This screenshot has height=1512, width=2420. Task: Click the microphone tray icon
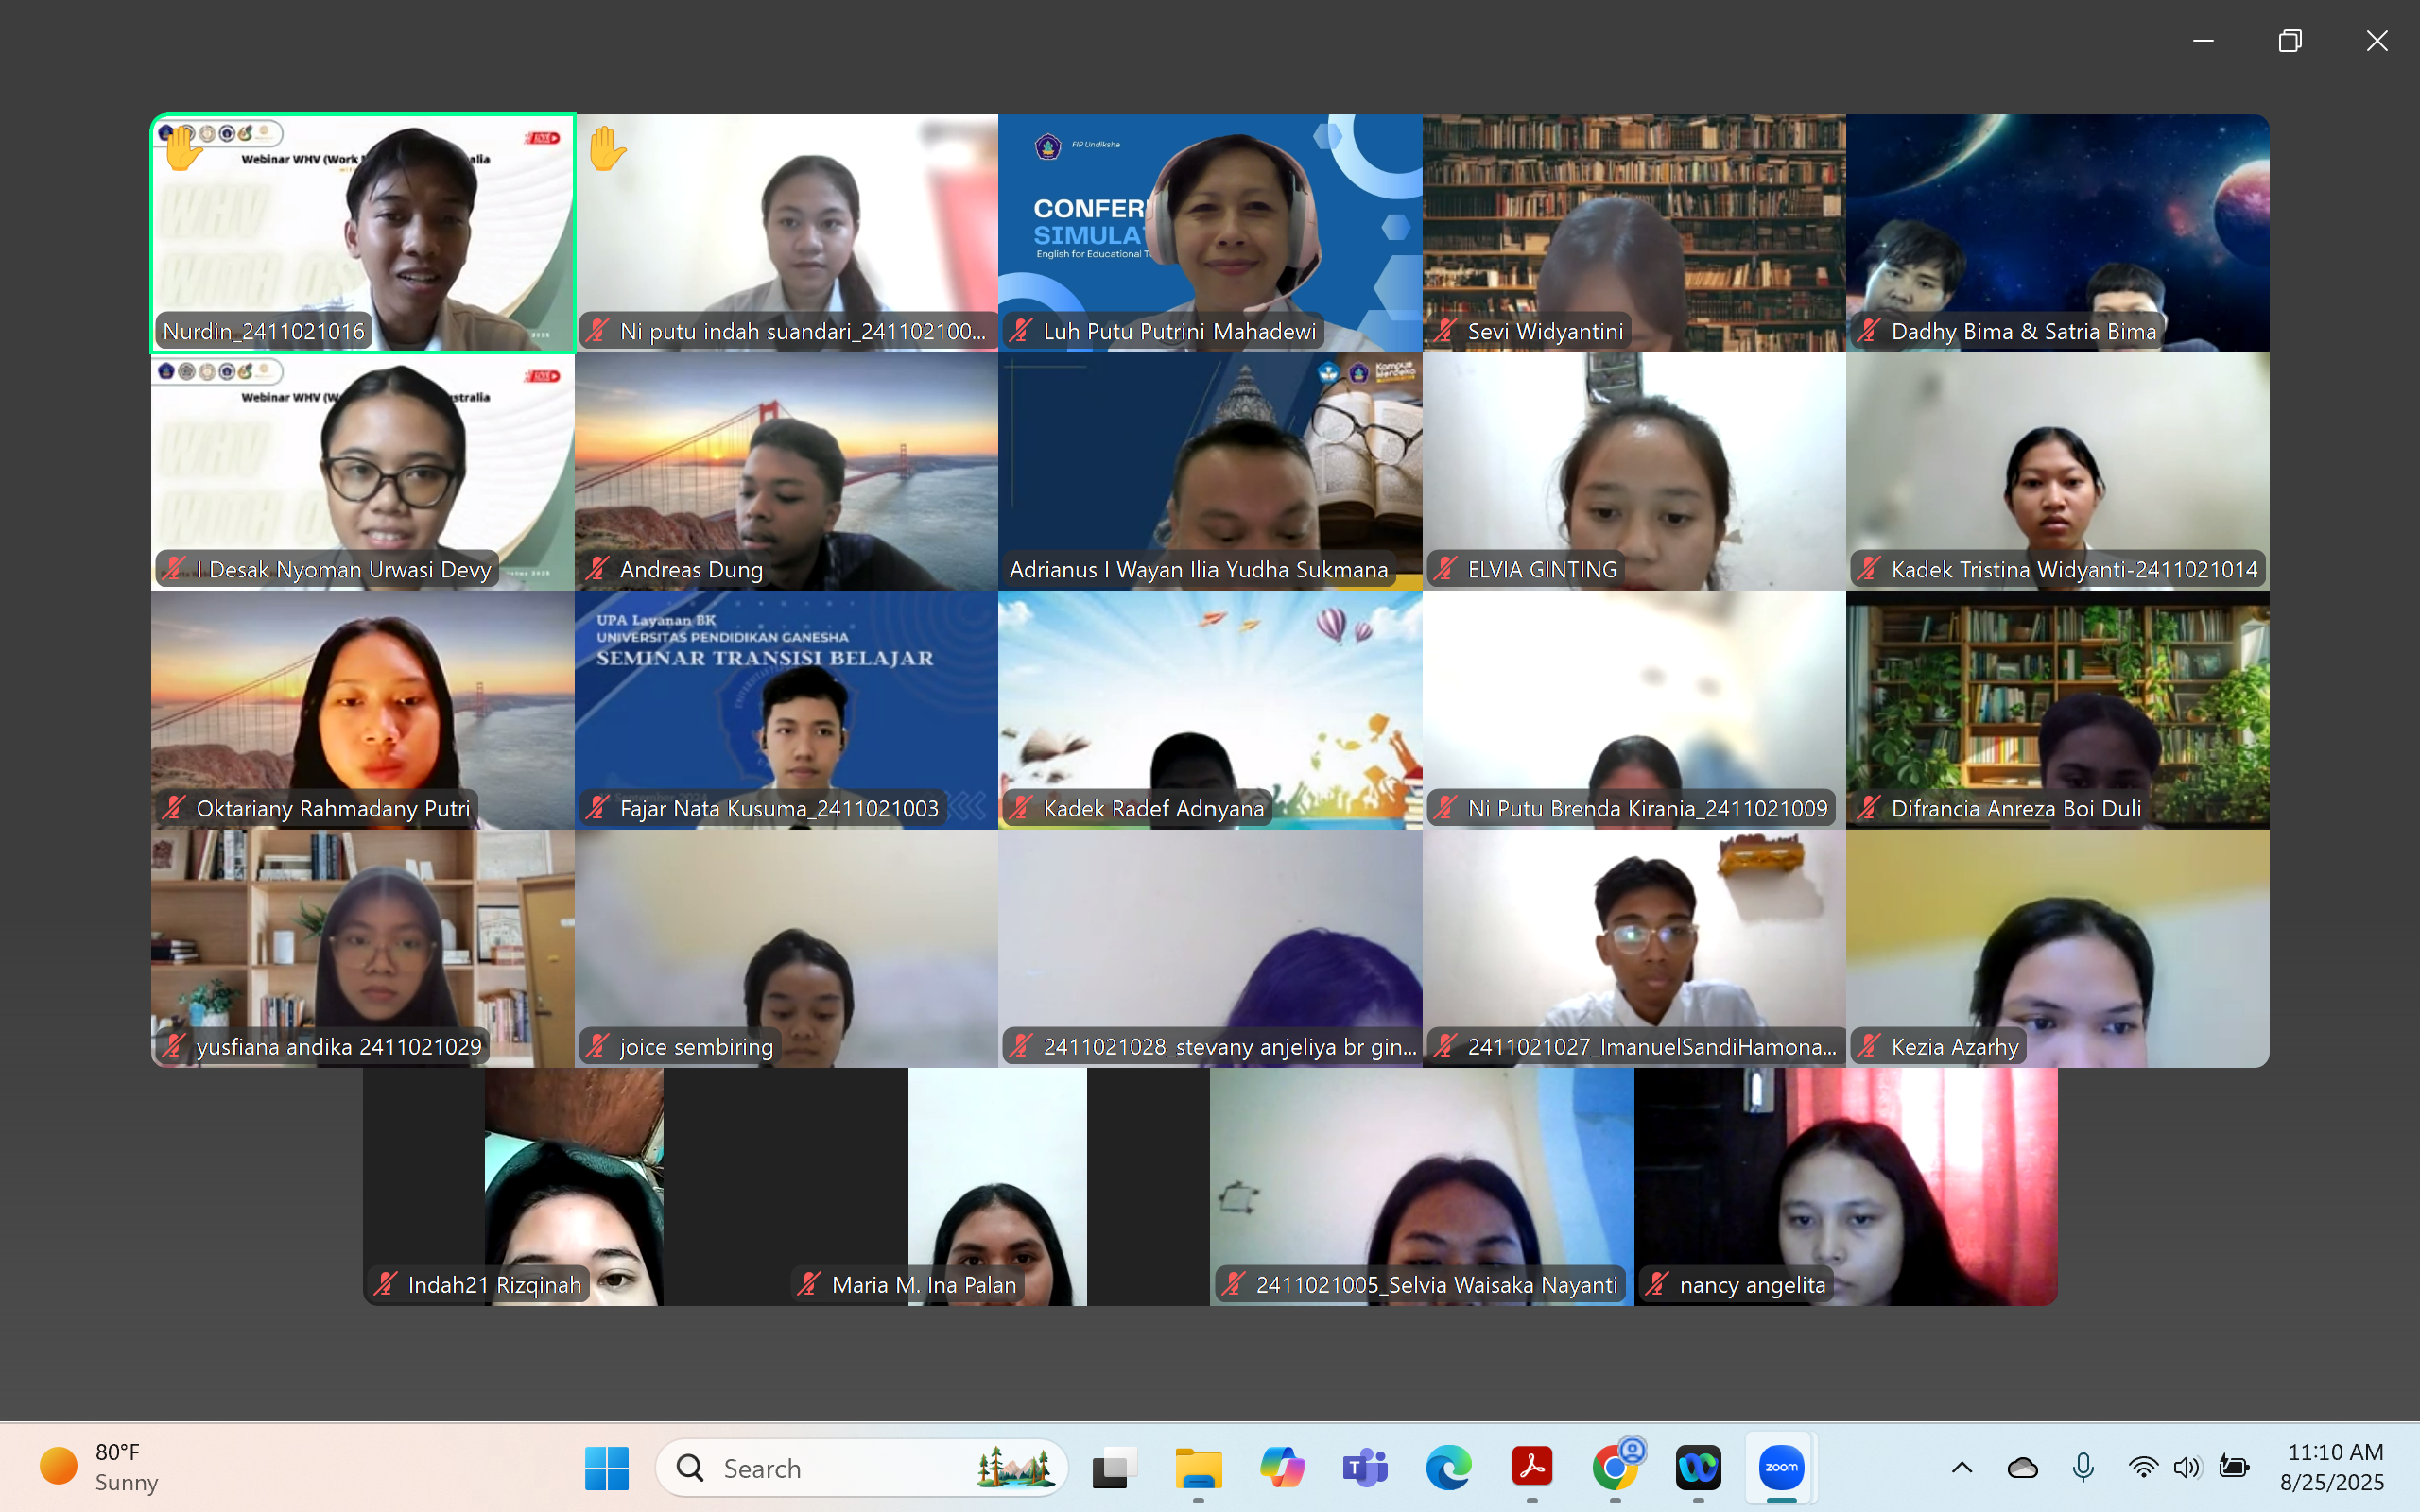click(2083, 1467)
